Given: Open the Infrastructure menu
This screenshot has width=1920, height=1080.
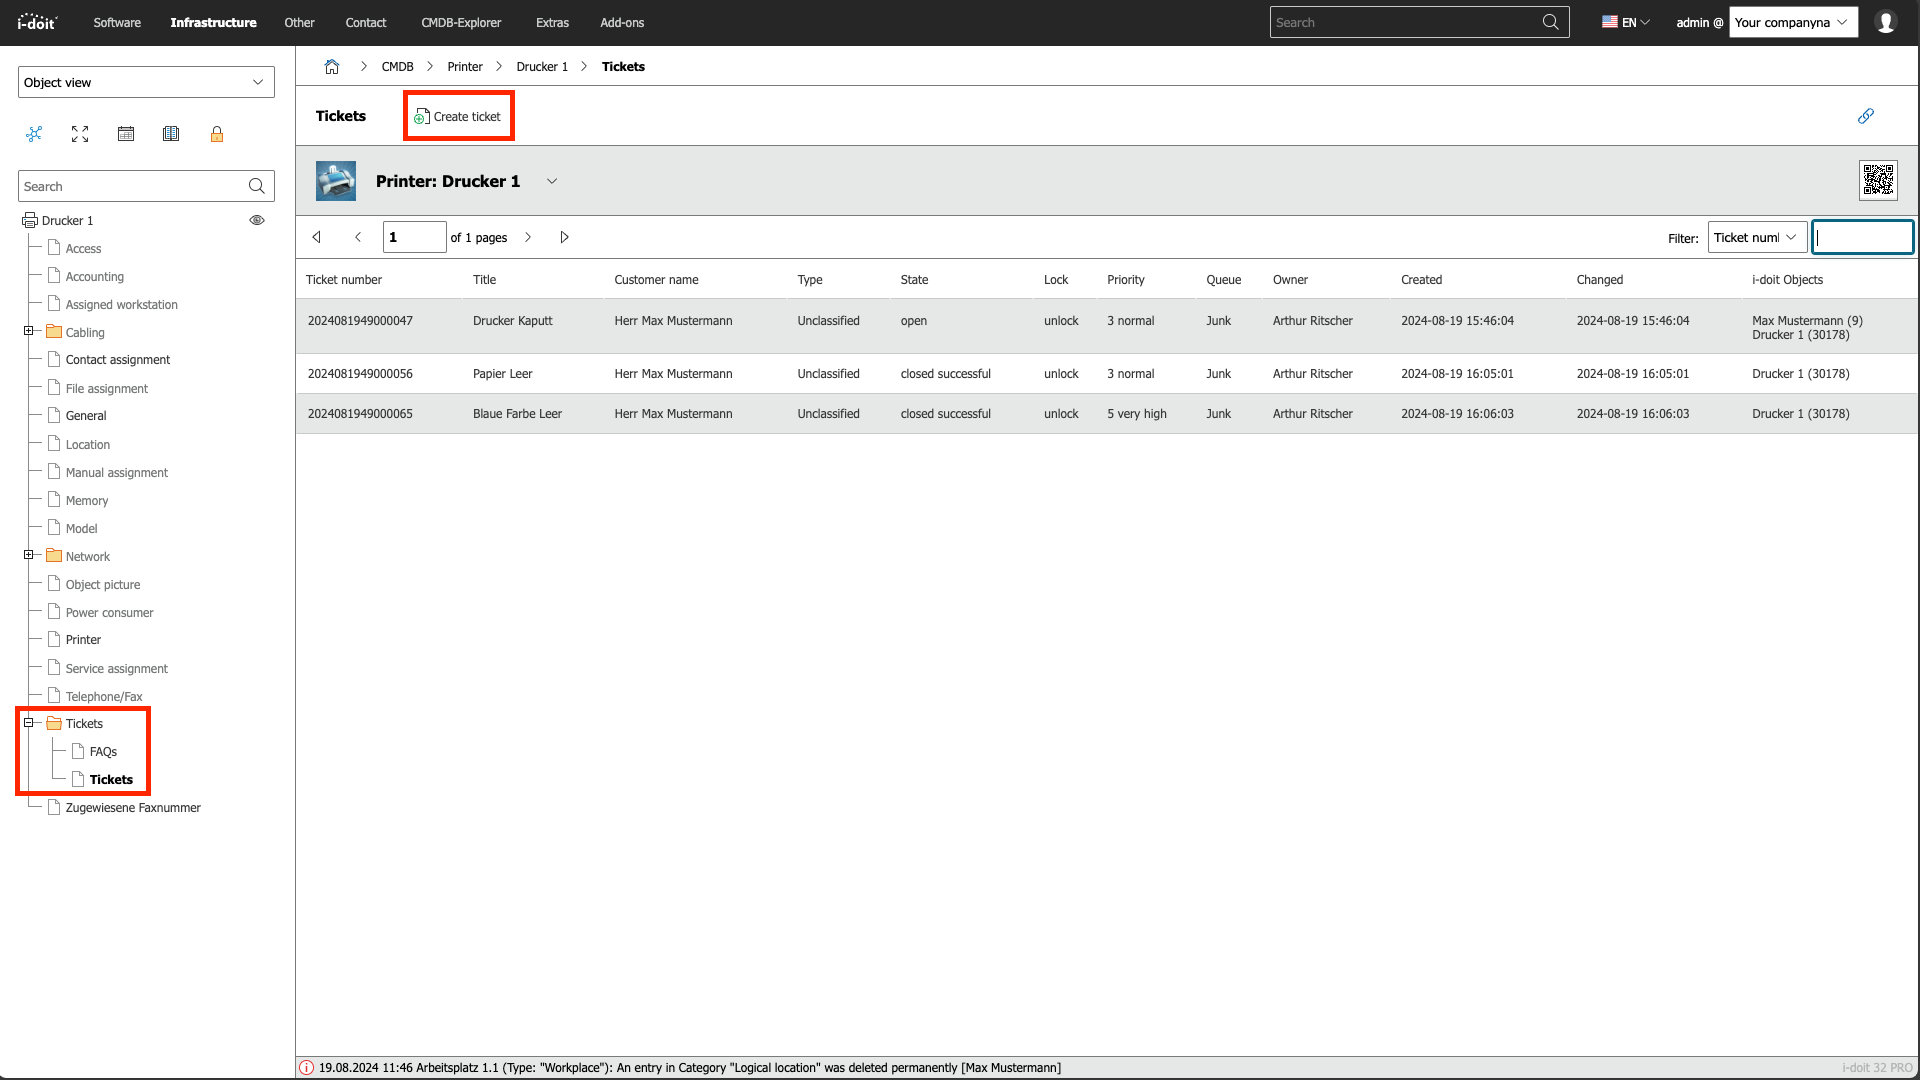Looking at the screenshot, I should 213,22.
